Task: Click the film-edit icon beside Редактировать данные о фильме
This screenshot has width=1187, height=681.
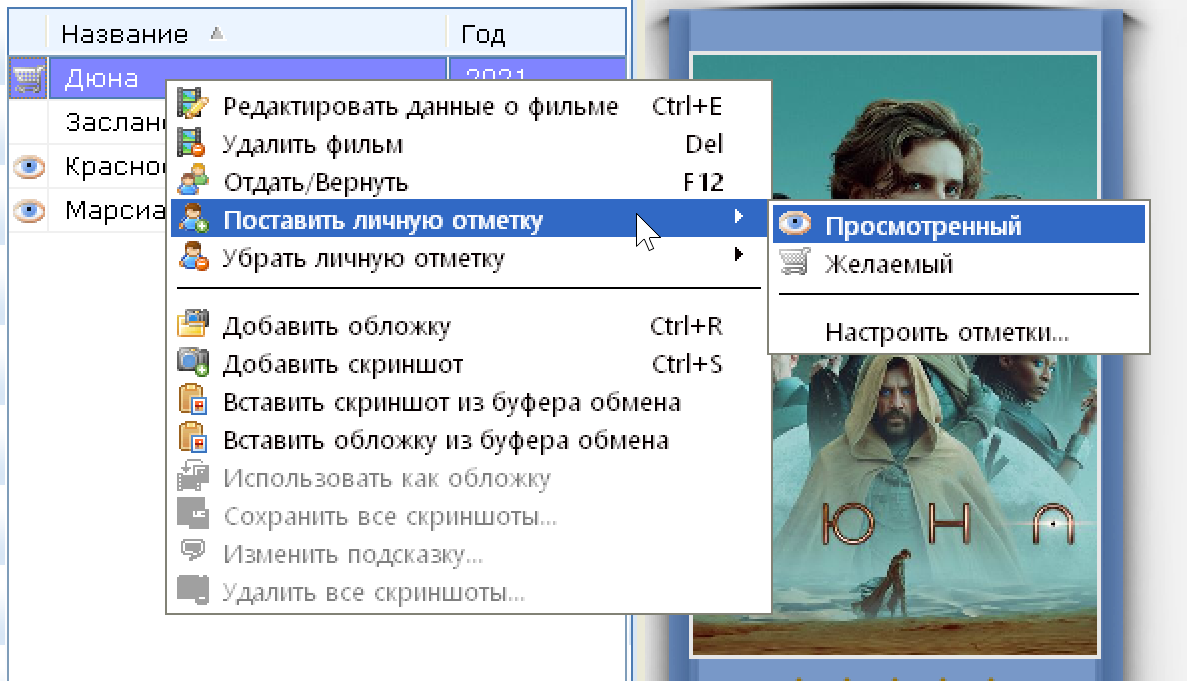Action: click(192, 104)
